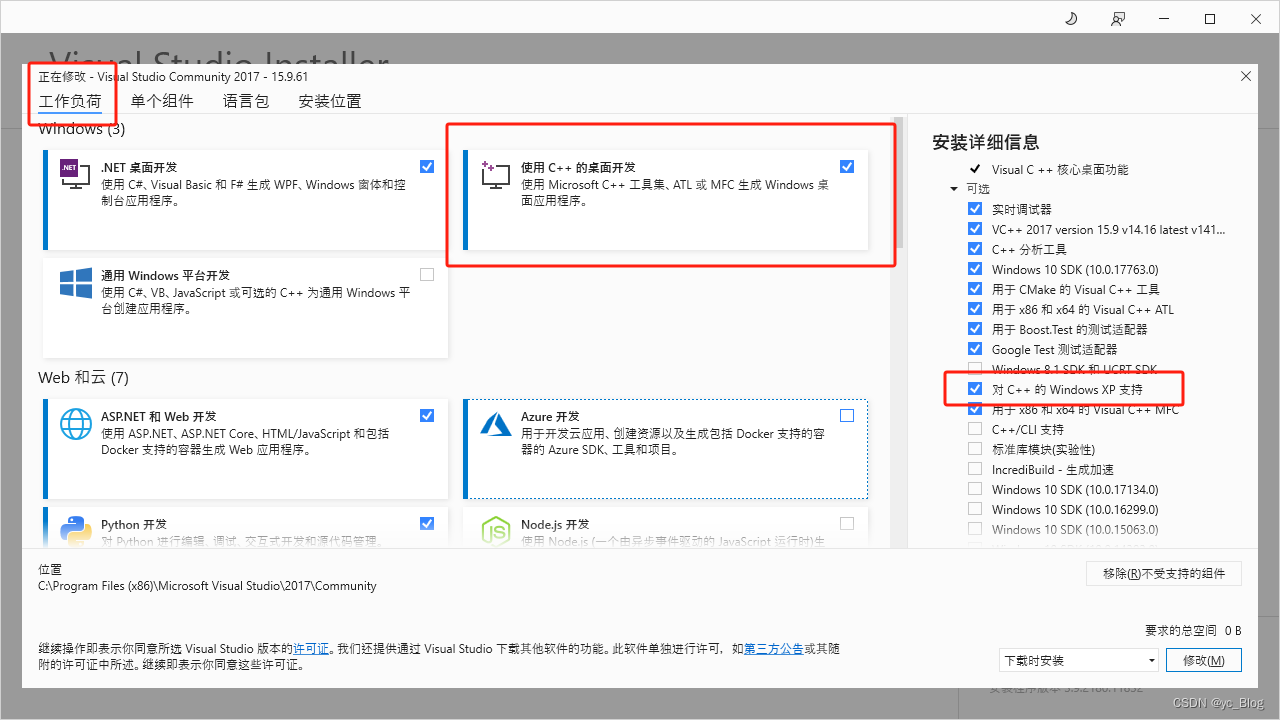1280x720 pixels.
Task: Disable 对 C++ 的 Windows XP 支持
Action: coord(975,388)
